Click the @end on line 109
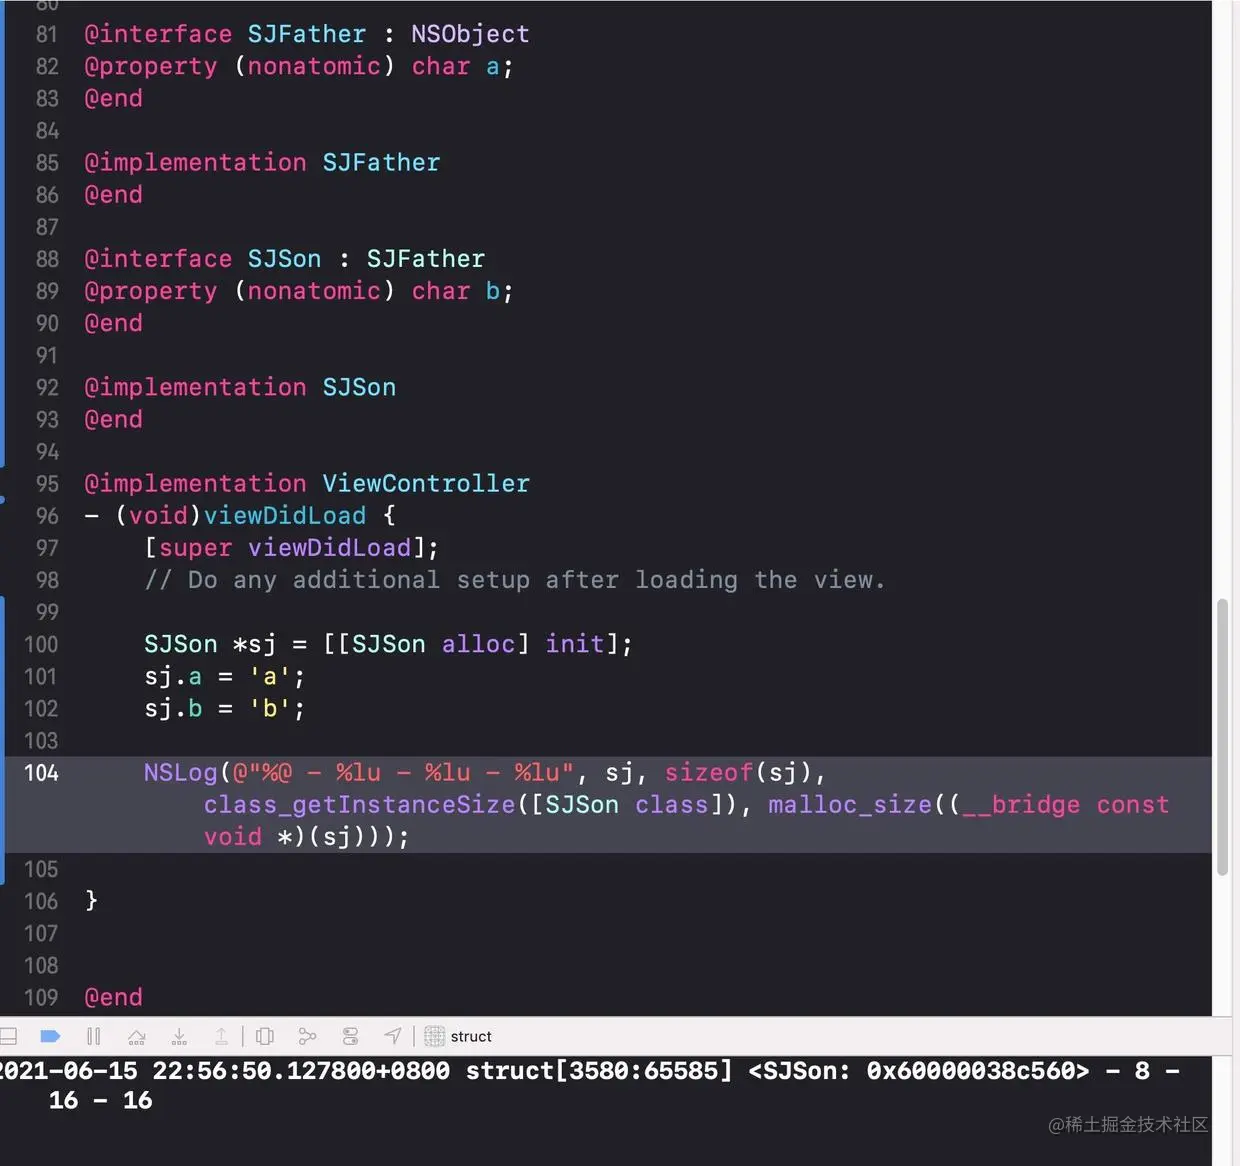Viewport: 1240px width, 1166px height. [113, 998]
